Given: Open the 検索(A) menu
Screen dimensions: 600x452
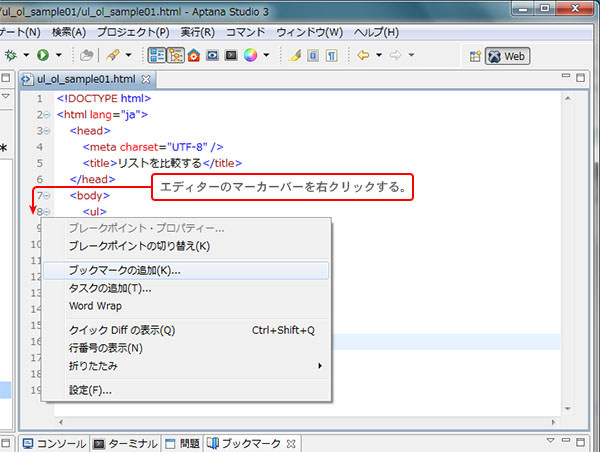Looking at the screenshot, I should click(69, 32).
